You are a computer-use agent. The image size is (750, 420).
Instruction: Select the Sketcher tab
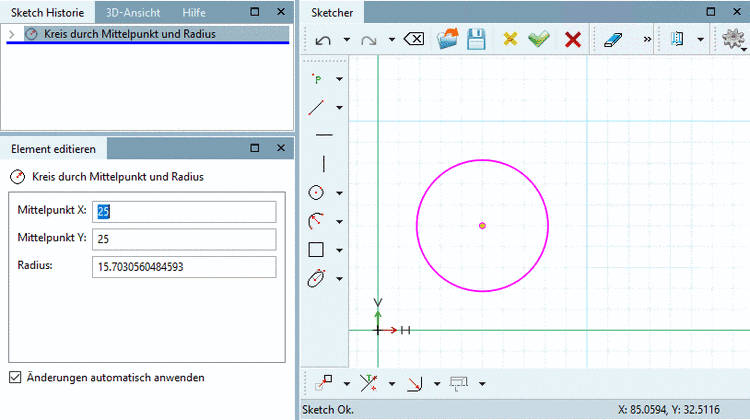pyautogui.click(x=332, y=12)
